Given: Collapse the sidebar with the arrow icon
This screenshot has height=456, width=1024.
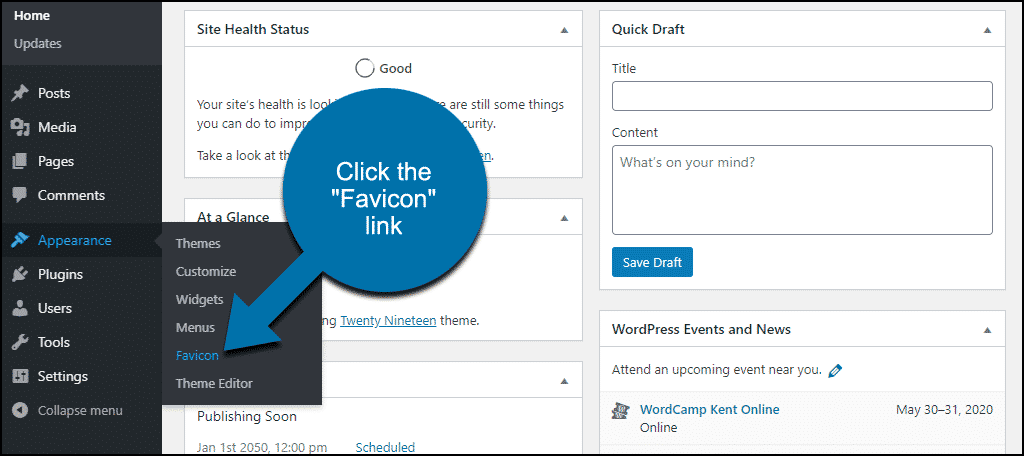Looking at the screenshot, I should point(20,410).
